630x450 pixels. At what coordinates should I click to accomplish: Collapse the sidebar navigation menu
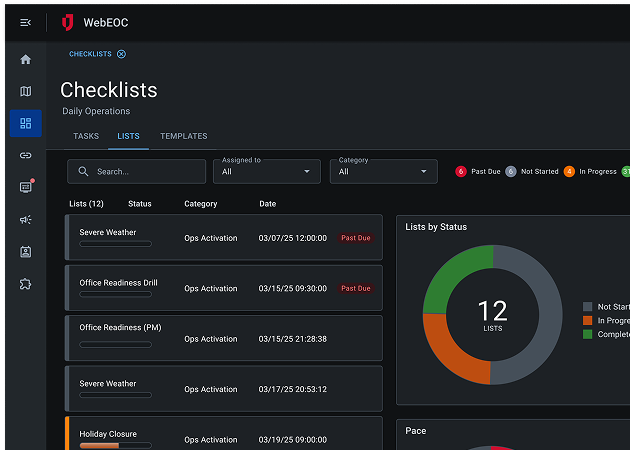pyautogui.click(x=25, y=22)
